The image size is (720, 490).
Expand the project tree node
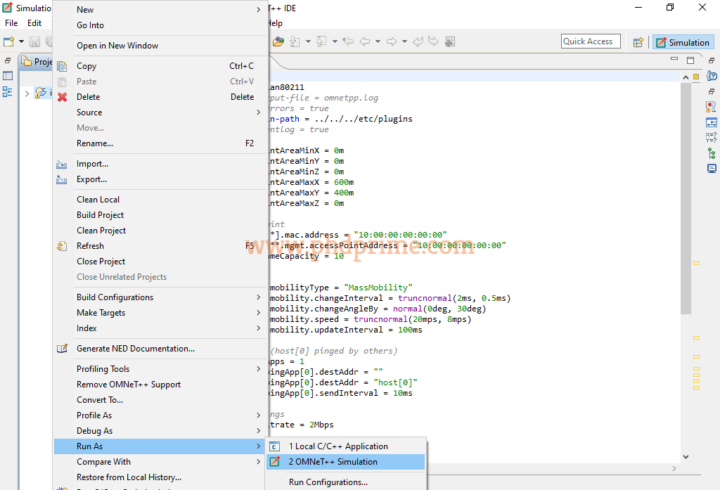27,93
